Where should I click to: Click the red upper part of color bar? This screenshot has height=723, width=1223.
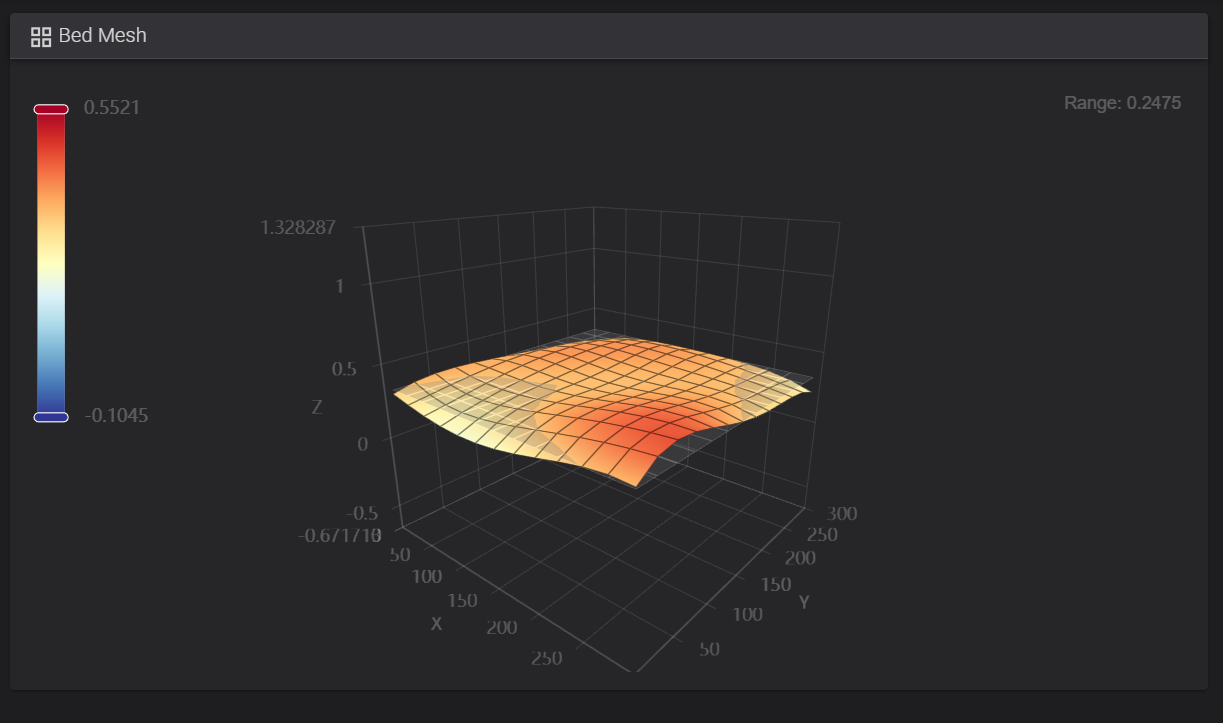[x=51, y=150]
